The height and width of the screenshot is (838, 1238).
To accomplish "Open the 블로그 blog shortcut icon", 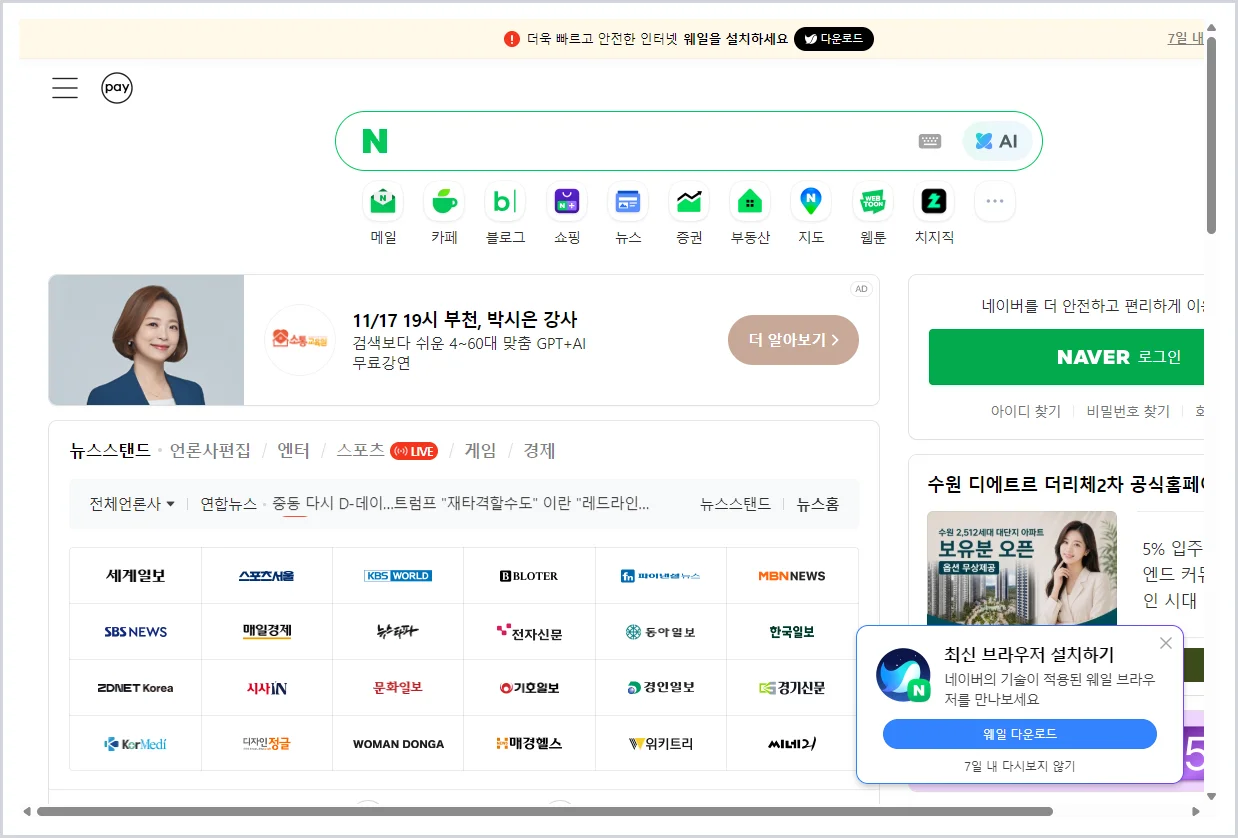I will point(505,202).
